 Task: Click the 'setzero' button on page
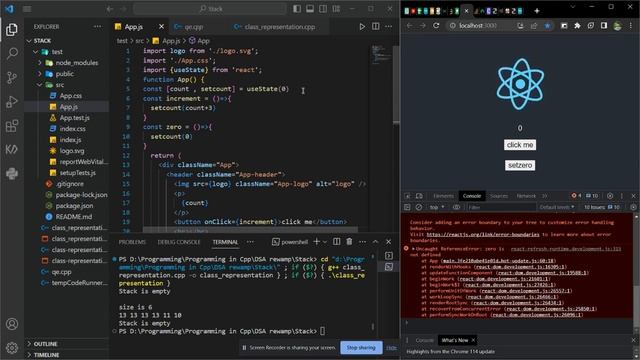pos(520,165)
